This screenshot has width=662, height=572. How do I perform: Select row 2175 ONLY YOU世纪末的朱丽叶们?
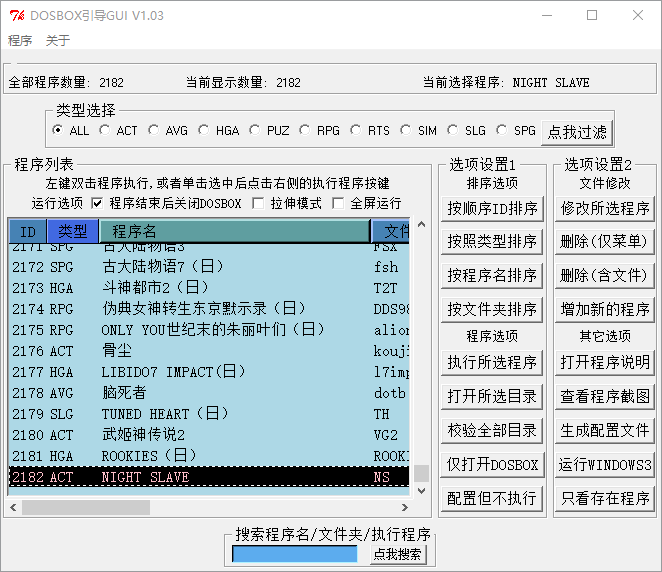(x=209, y=330)
